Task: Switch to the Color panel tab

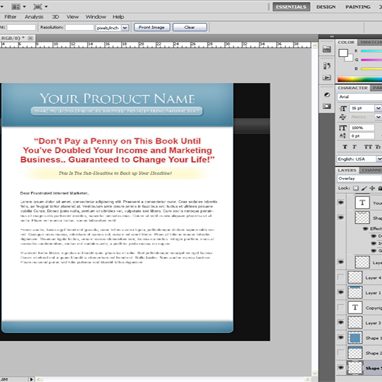Action: coord(346,42)
